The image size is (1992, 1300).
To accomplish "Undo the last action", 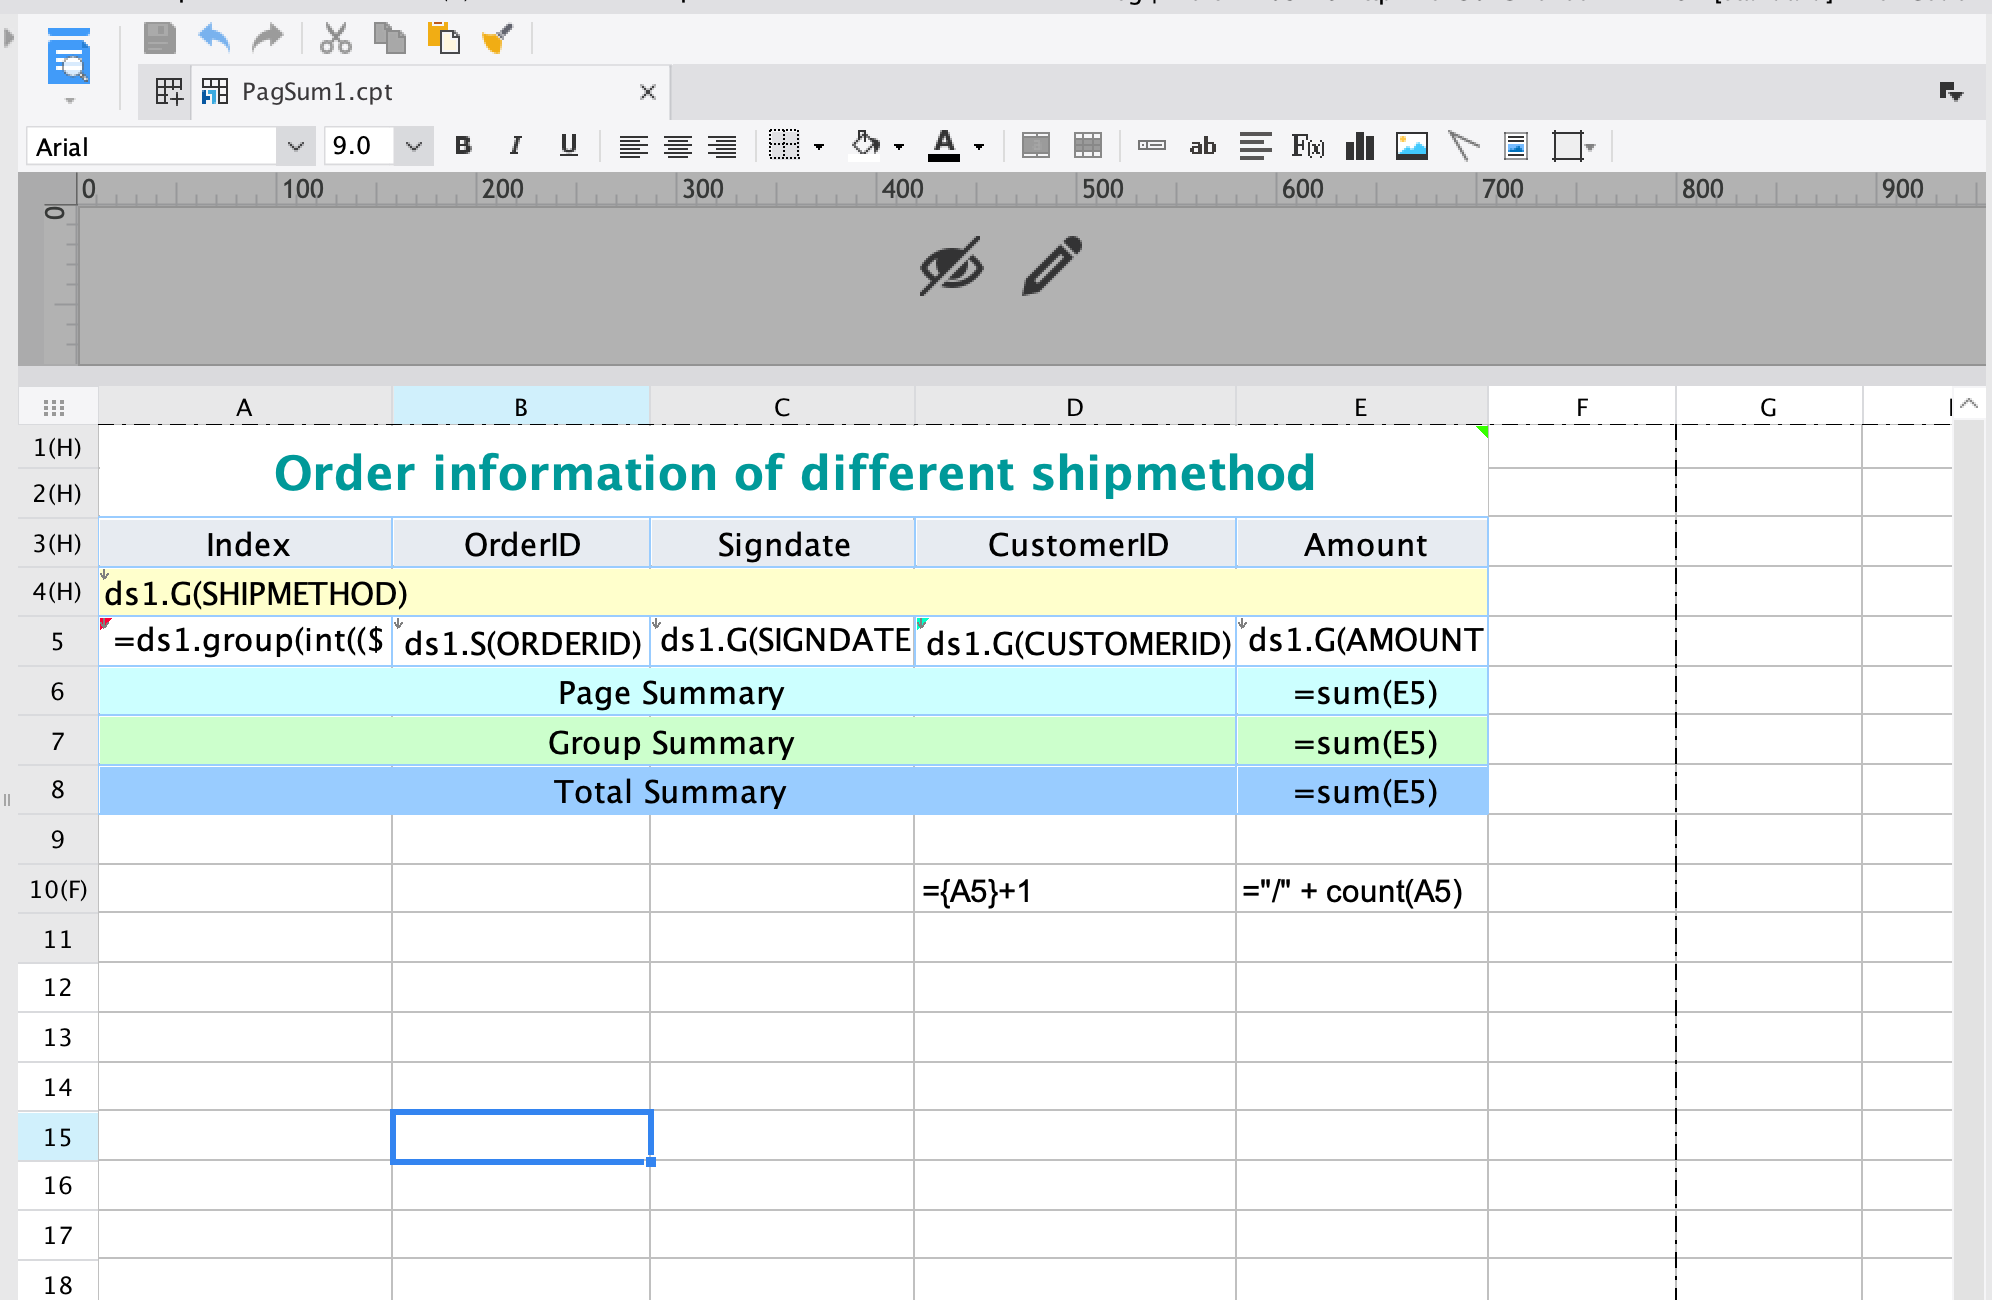I will (212, 38).
